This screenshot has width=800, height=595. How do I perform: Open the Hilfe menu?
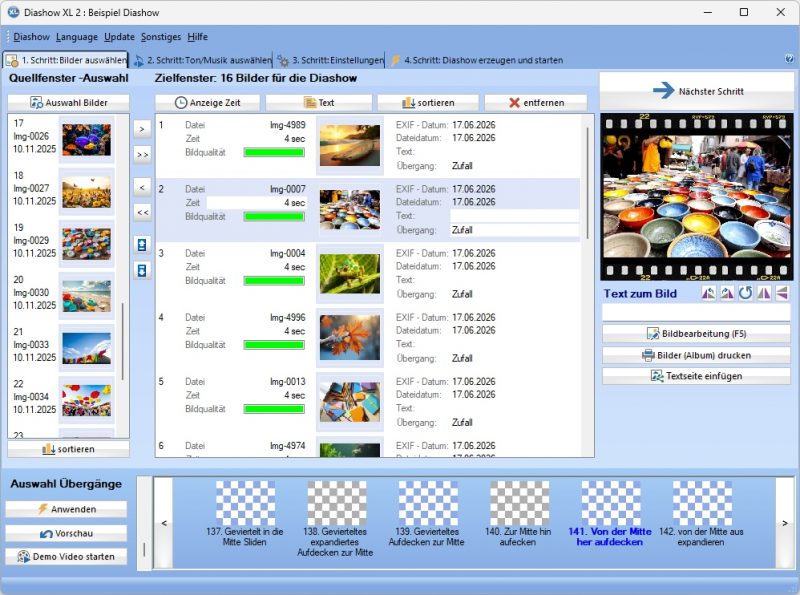point(197,37)
